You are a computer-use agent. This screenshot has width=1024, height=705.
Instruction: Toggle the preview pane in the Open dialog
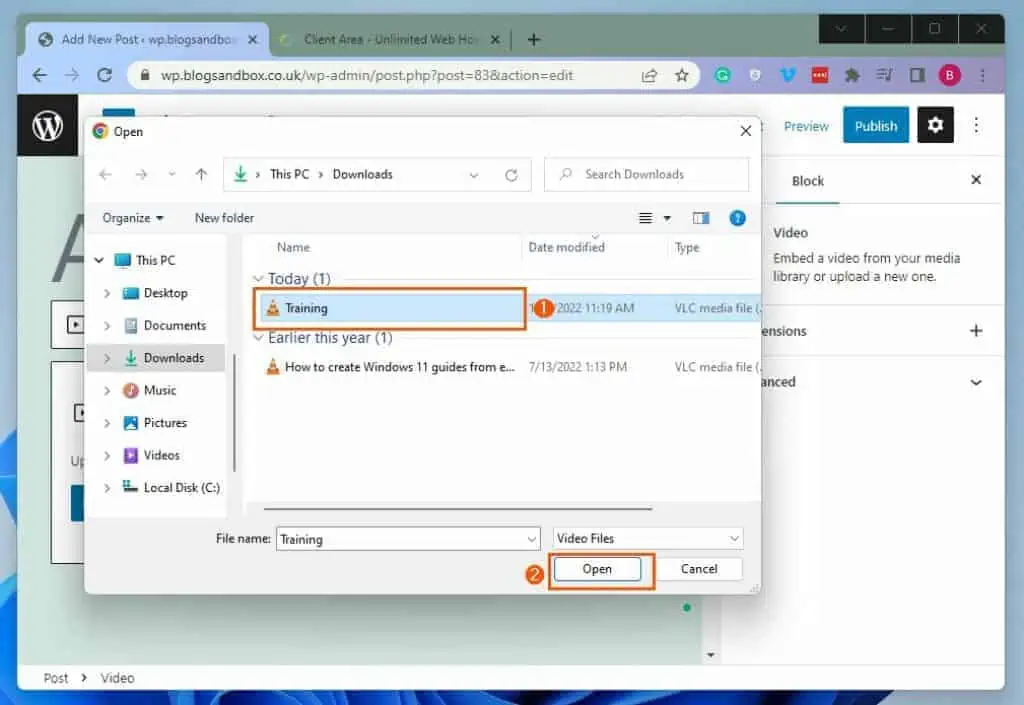point(700,218)
